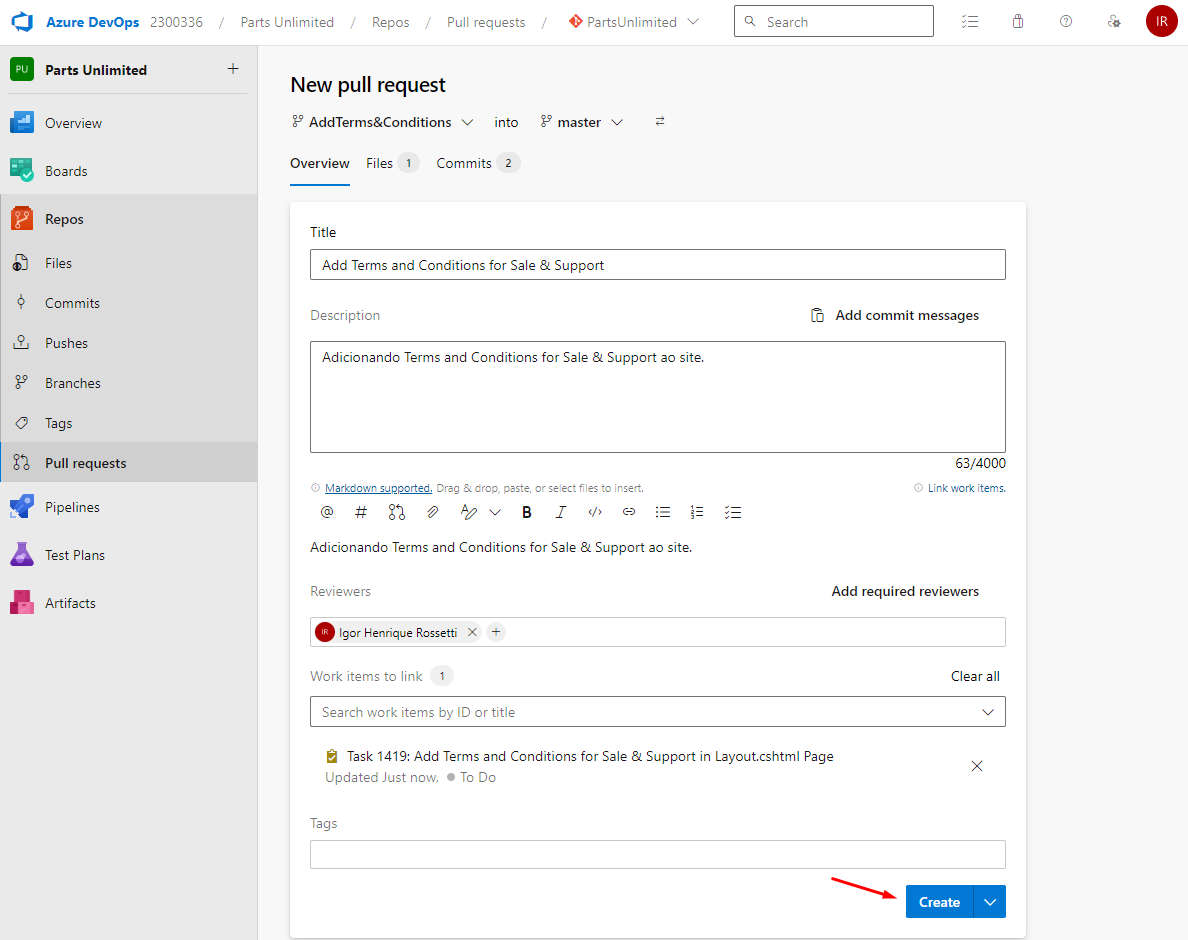Attach a file with the paperclip icon

432,512
